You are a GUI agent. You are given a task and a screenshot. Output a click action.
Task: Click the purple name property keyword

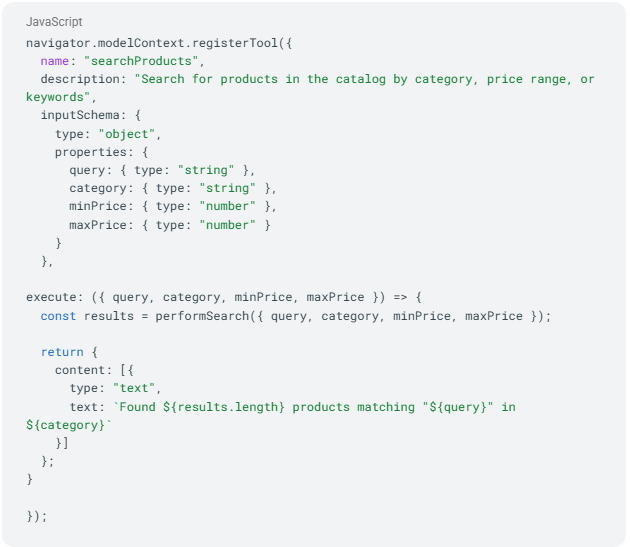(55, 61)
